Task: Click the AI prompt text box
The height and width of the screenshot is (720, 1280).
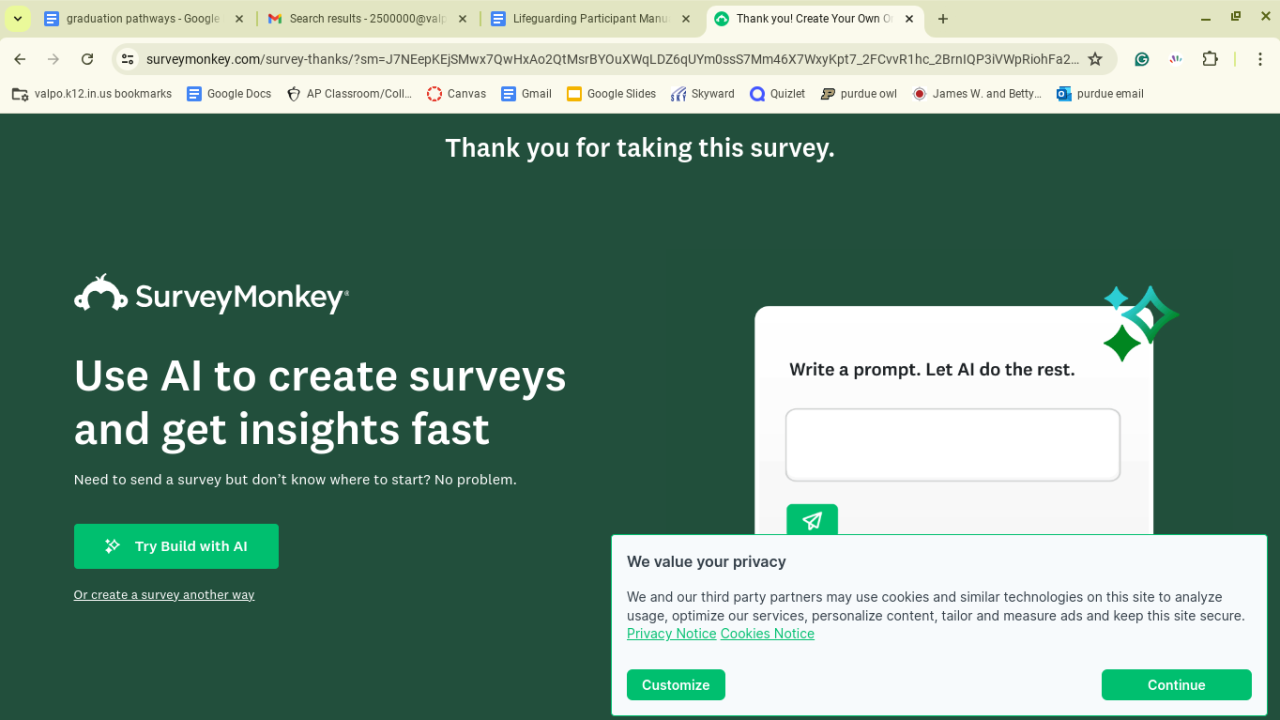Action: click(x=952, y=445)
